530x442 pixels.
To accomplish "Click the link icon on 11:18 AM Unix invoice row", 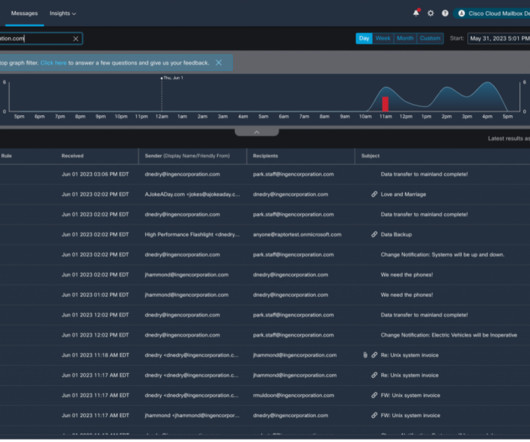I will click(374, 355).
